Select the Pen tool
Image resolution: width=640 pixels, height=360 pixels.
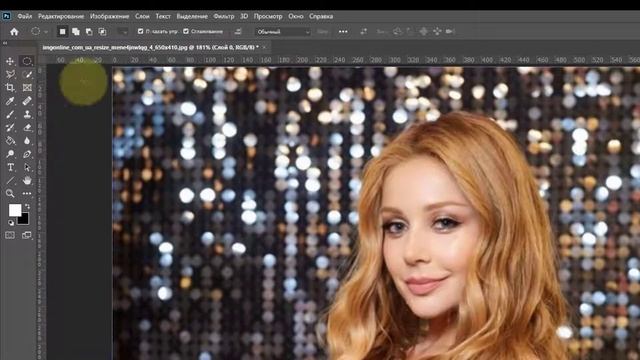click(27, 154)
